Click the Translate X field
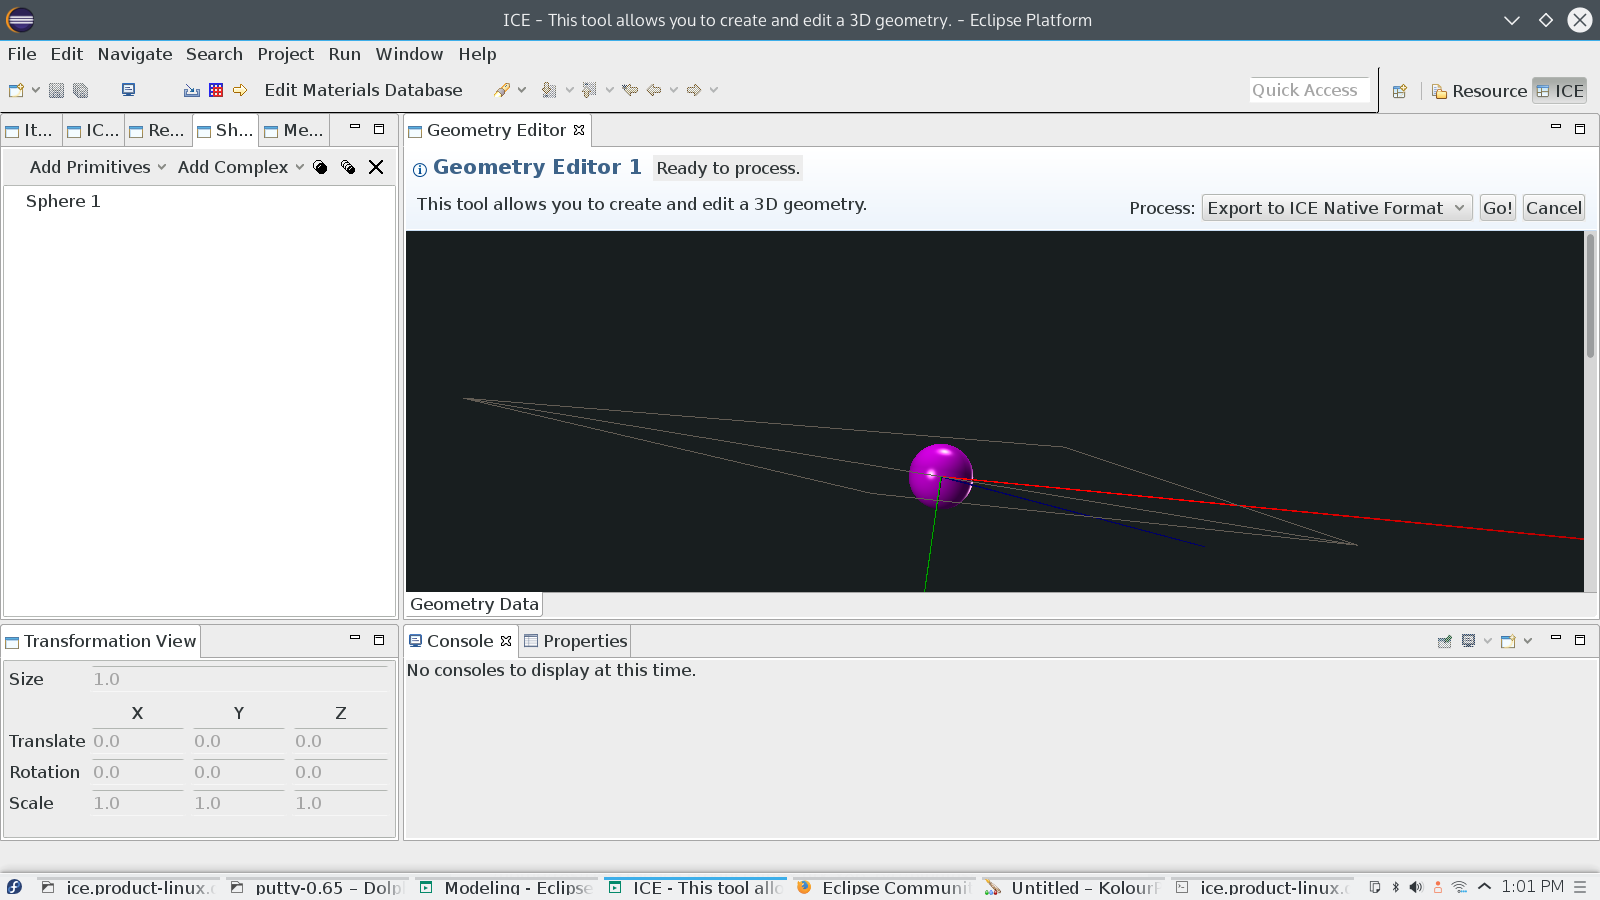This screenshot has height=900, width=1600. tap(138, 741)
